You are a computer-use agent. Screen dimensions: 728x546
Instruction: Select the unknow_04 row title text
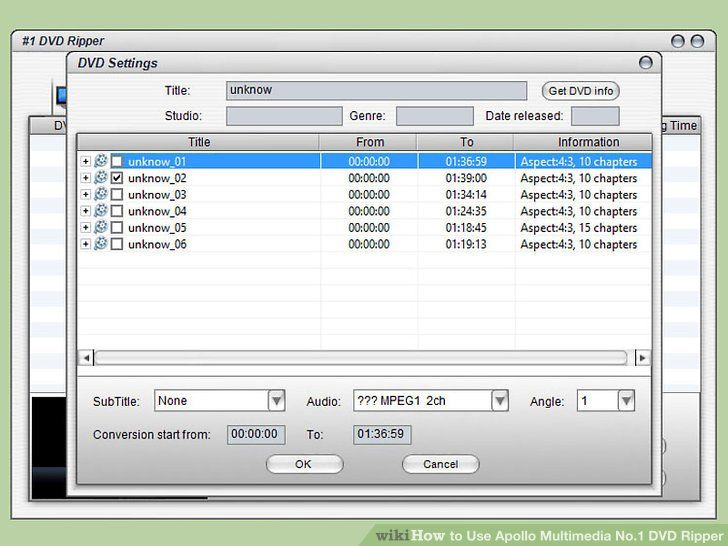pyautogui.click(x=157, y=211)
